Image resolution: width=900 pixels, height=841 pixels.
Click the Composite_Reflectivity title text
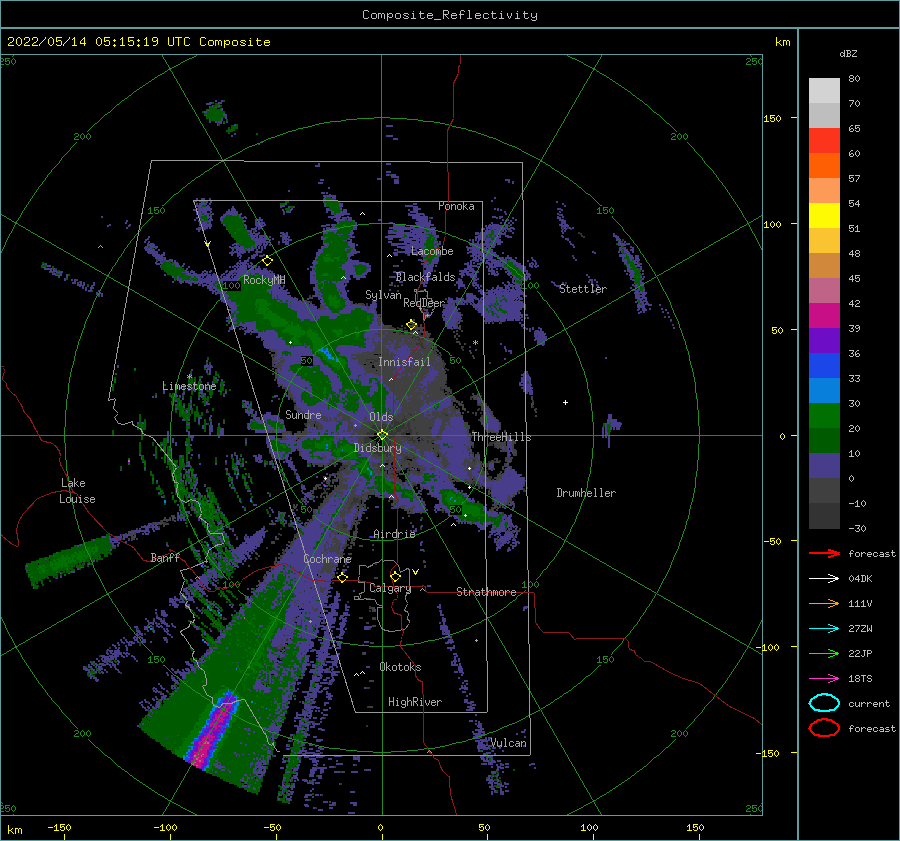click(449, 15)
